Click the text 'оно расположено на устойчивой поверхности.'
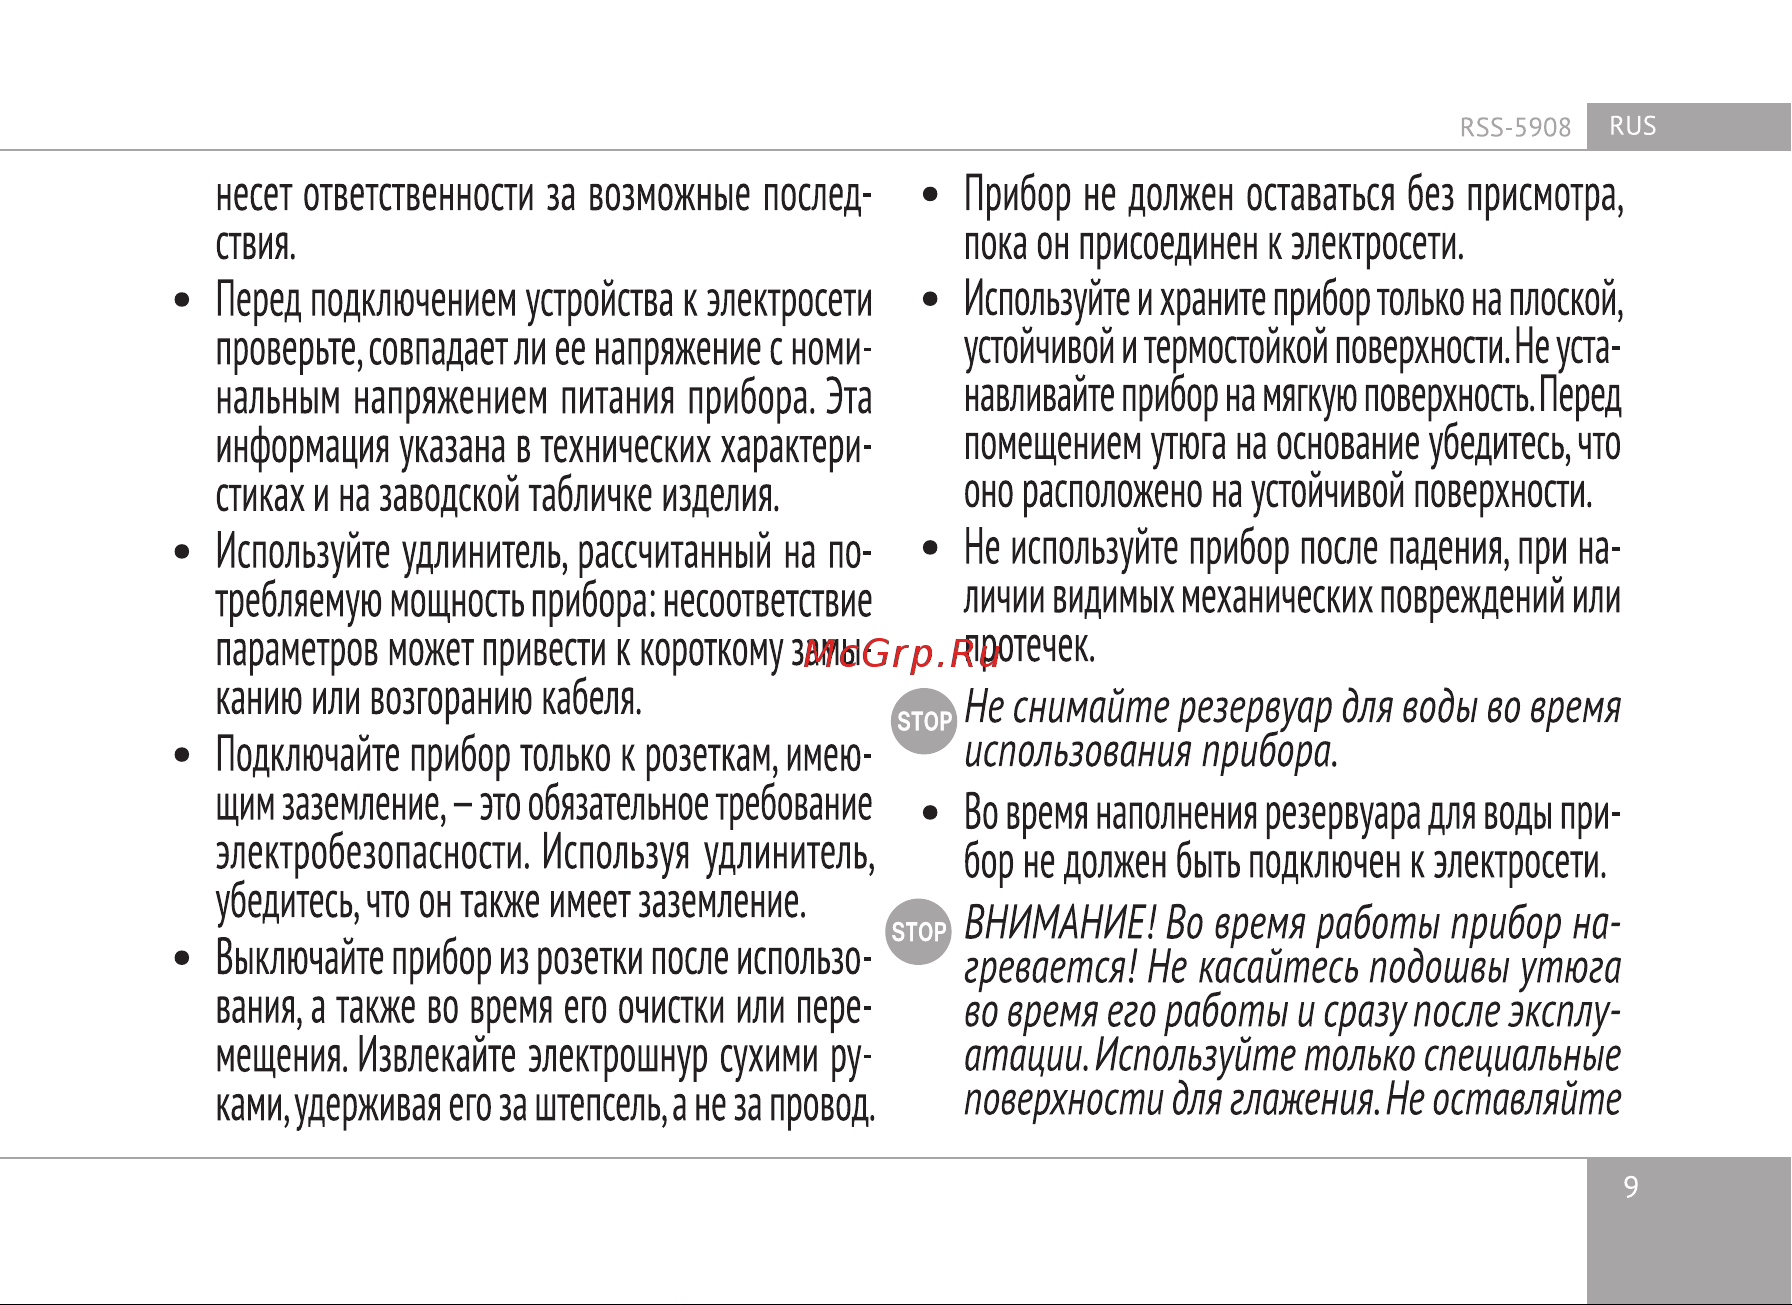 coord(1278,493)
